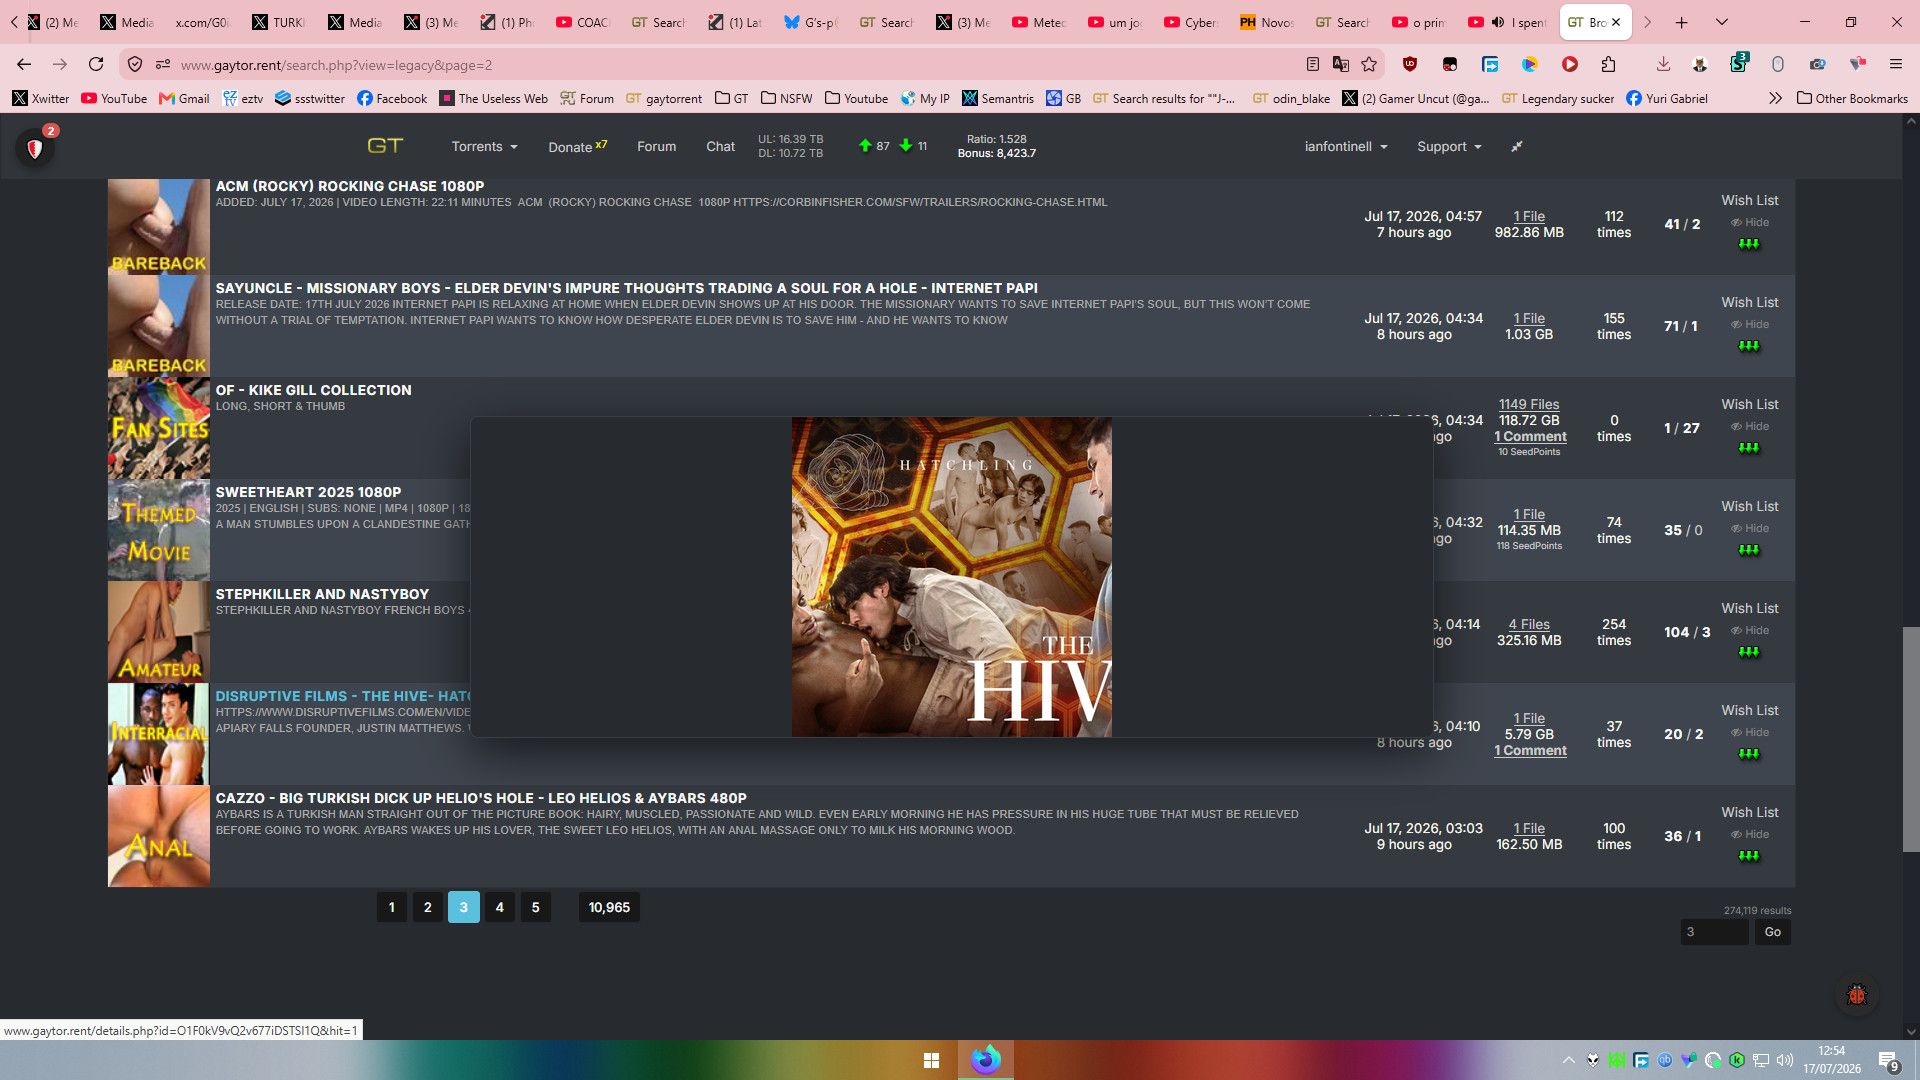Show more bookmarks with the overflow chevron
The height and width of the screenshot is (1080, 1920).
click(x=1775, y=98)
